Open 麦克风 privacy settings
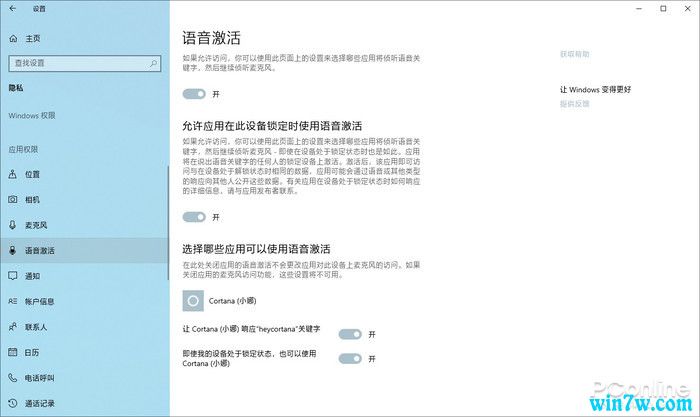 point(85,225)
